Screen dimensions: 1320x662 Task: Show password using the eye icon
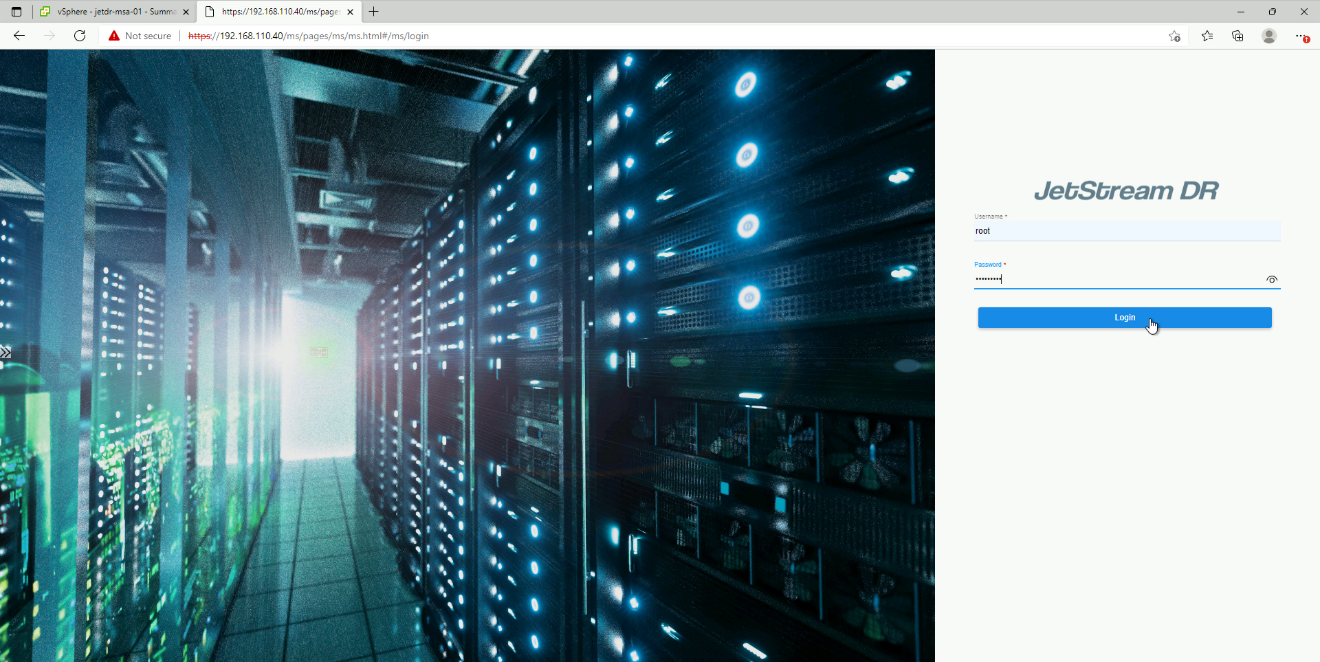coord(1271,280)
